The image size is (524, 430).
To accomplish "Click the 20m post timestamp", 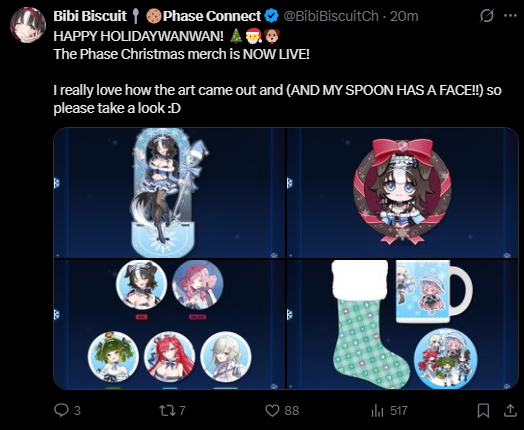I will pos(404,16).
